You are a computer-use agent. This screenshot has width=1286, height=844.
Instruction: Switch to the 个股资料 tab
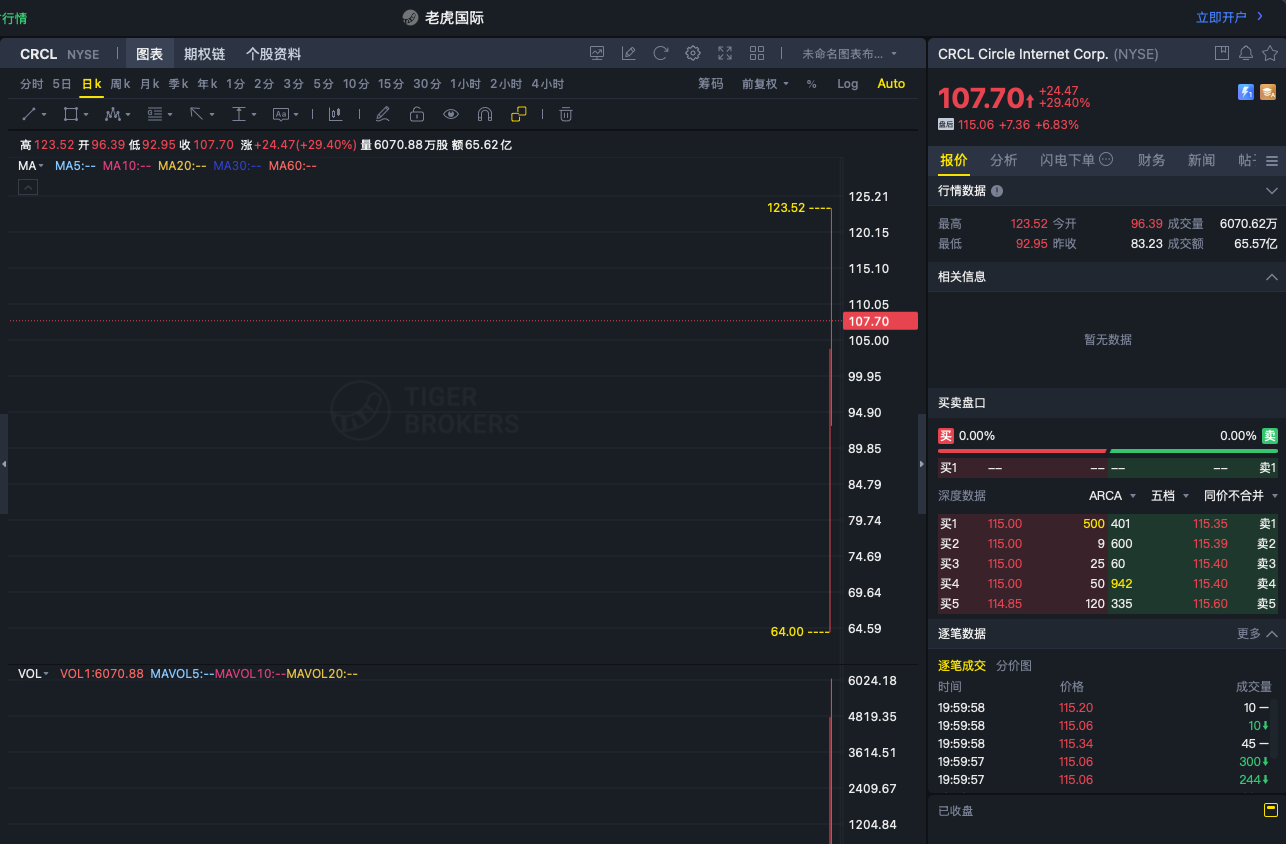273,54
